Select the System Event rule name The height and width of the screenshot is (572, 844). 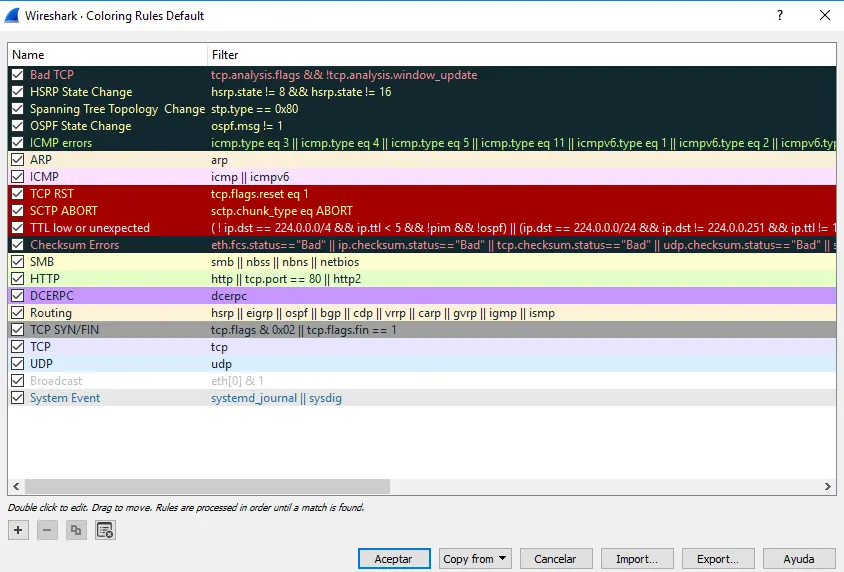65,398
